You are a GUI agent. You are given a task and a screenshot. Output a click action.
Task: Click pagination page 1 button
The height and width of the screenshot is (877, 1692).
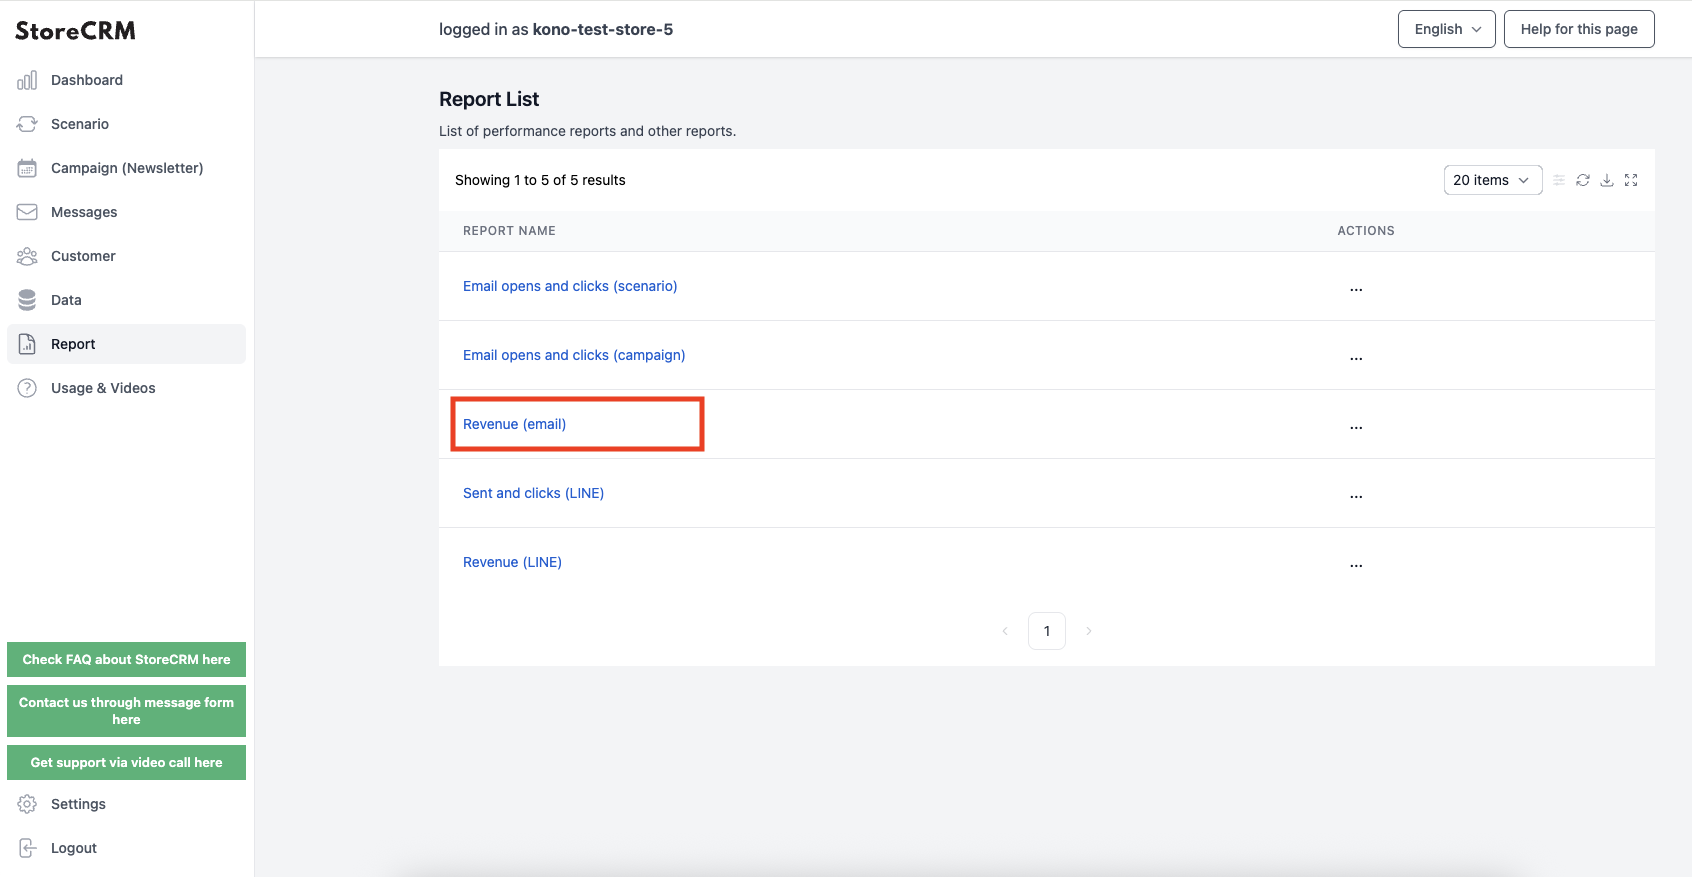coord(1047,631)
